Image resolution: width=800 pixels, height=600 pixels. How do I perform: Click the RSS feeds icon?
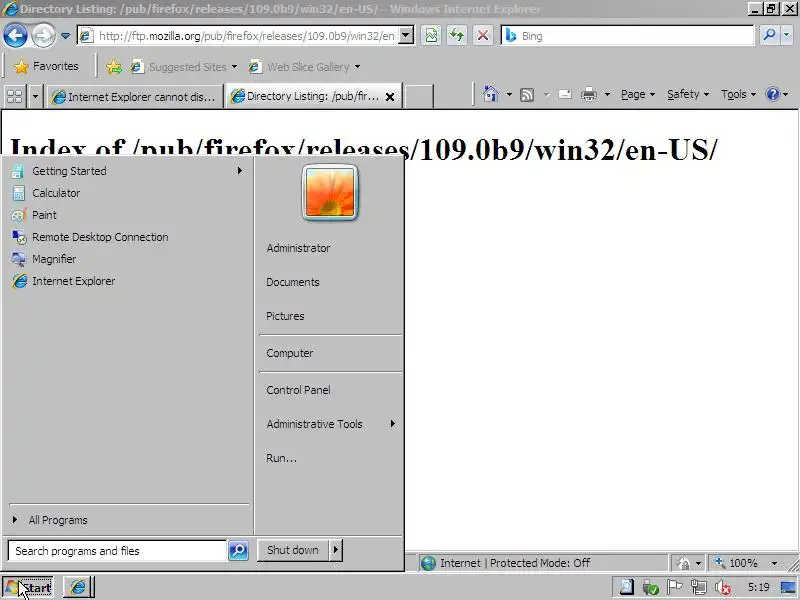(x=527, y=95)
